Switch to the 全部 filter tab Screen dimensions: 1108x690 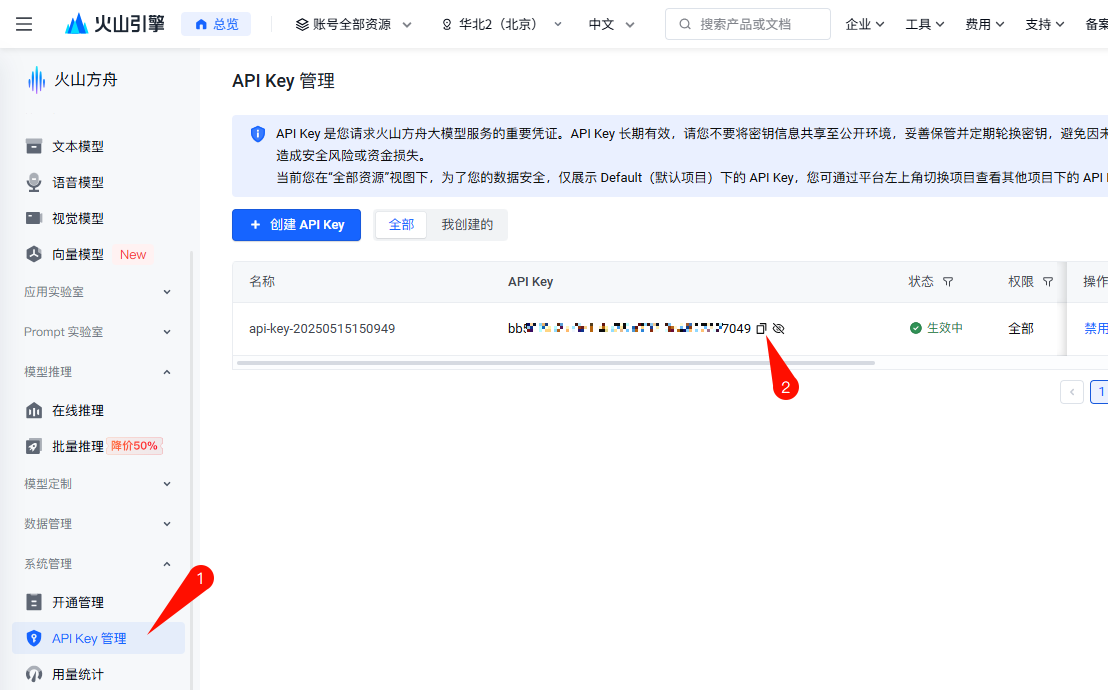pos(401,225)
